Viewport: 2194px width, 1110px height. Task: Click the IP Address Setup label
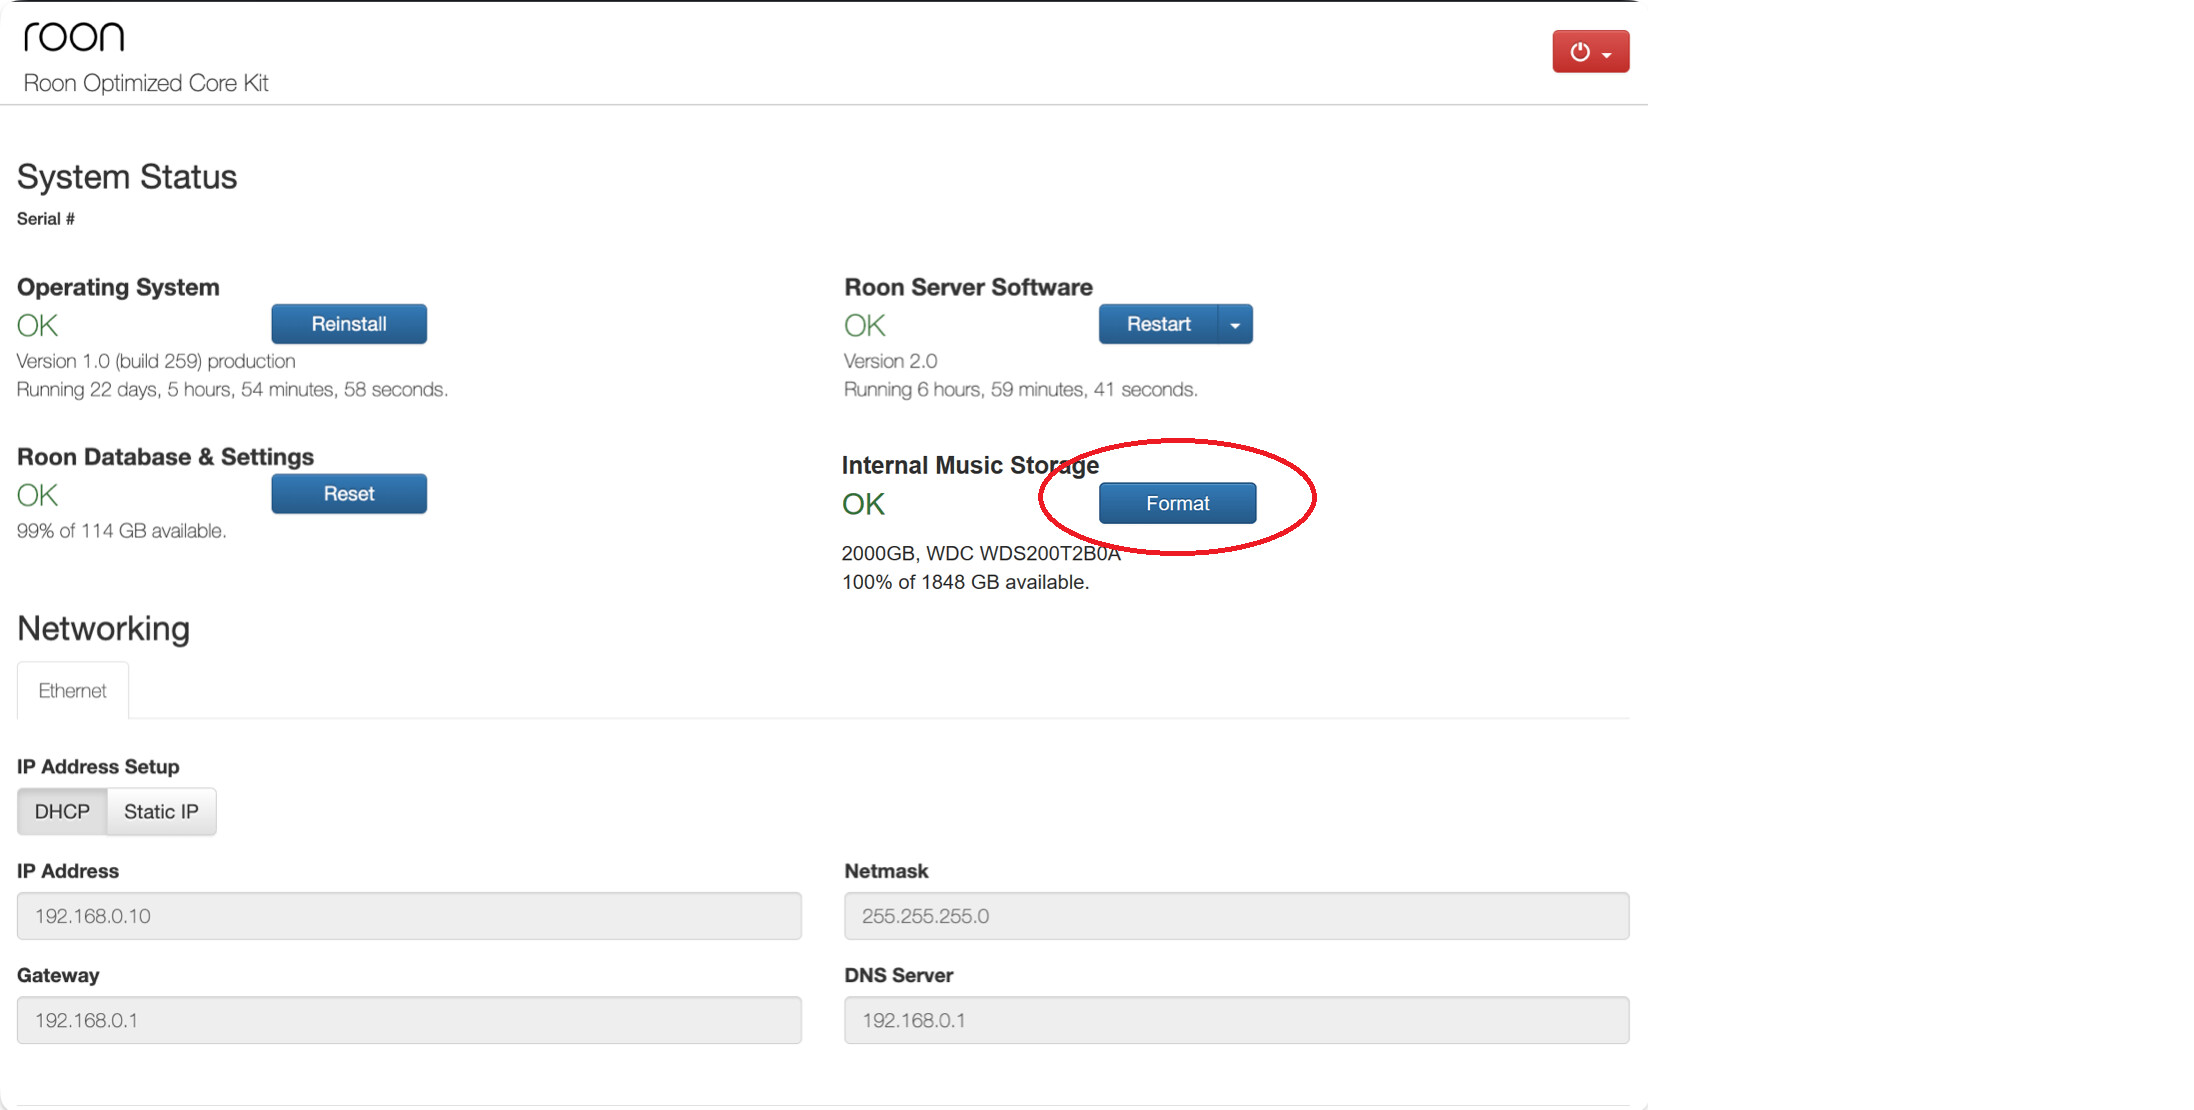98,767
